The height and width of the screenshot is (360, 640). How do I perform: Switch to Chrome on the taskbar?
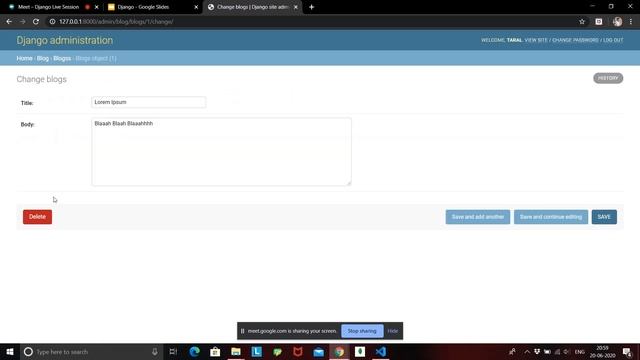coord(339,352)
